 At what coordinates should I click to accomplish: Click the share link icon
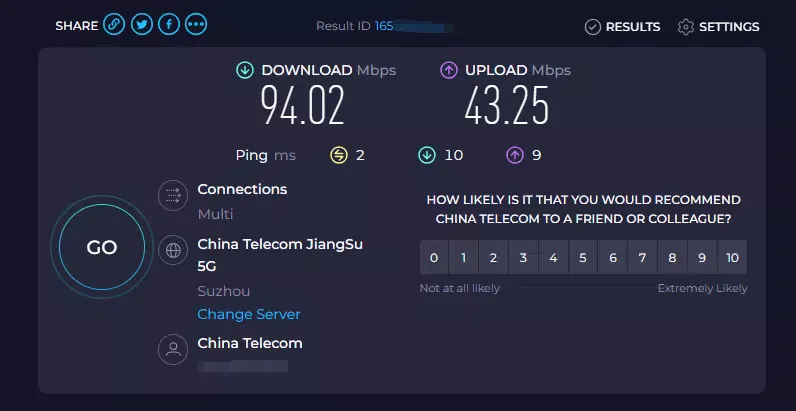114,26
